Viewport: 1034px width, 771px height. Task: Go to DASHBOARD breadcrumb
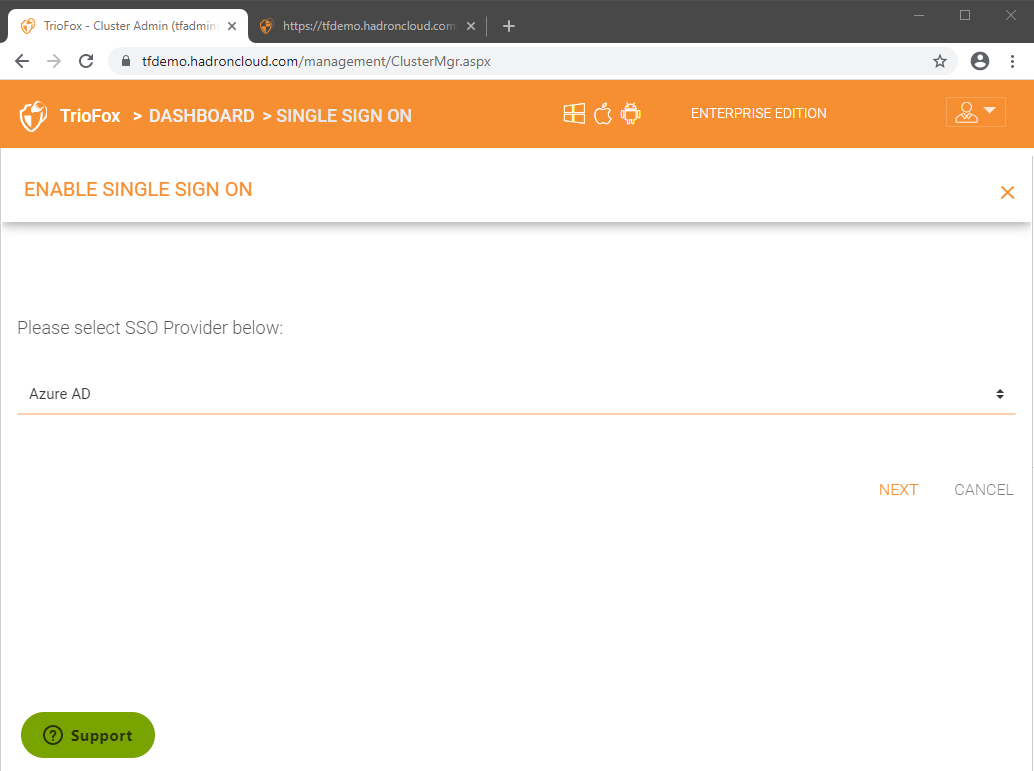[201, 115]
